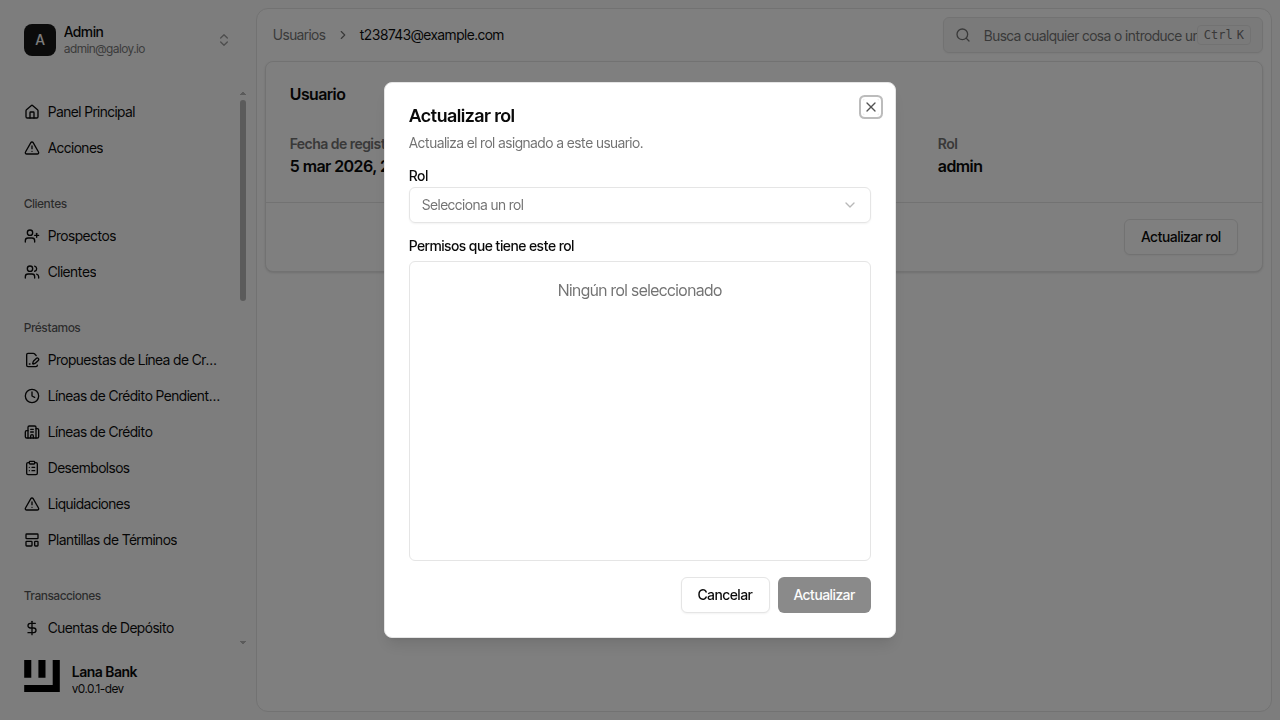Click the clock icon for Líneas de Crédito Pendientes
This screenshot has height=720, width=1280.
(31, 395)
